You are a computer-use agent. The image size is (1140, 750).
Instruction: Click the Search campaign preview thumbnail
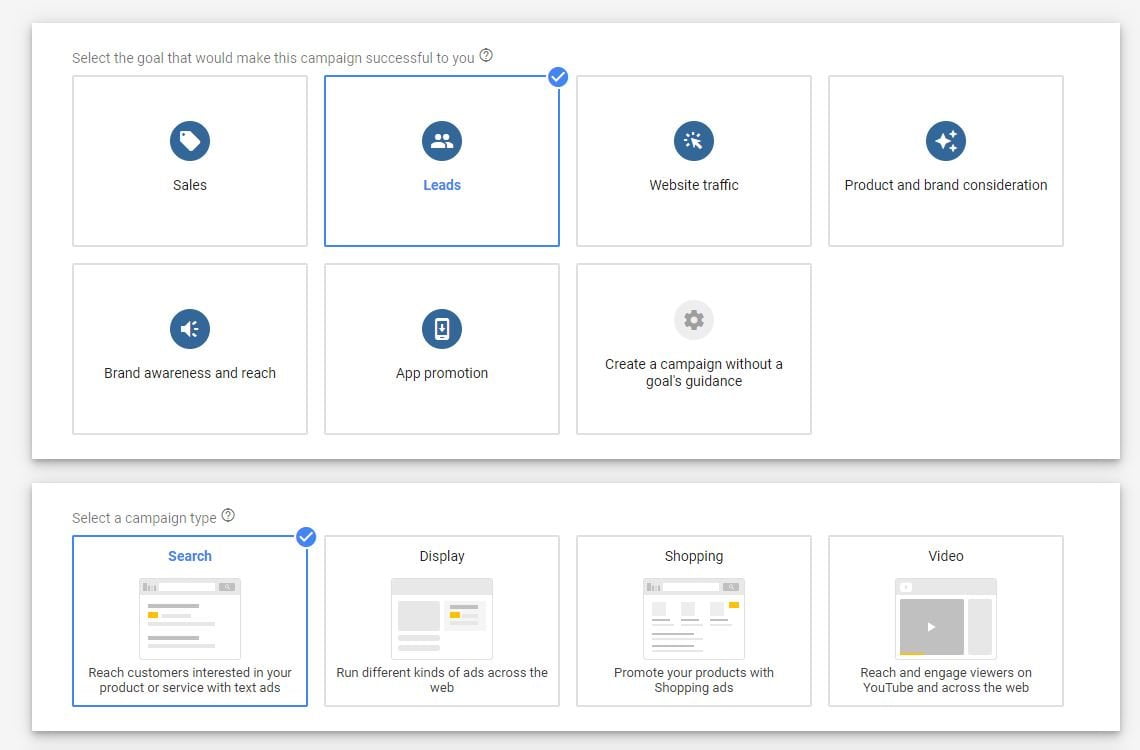[190, 618]
